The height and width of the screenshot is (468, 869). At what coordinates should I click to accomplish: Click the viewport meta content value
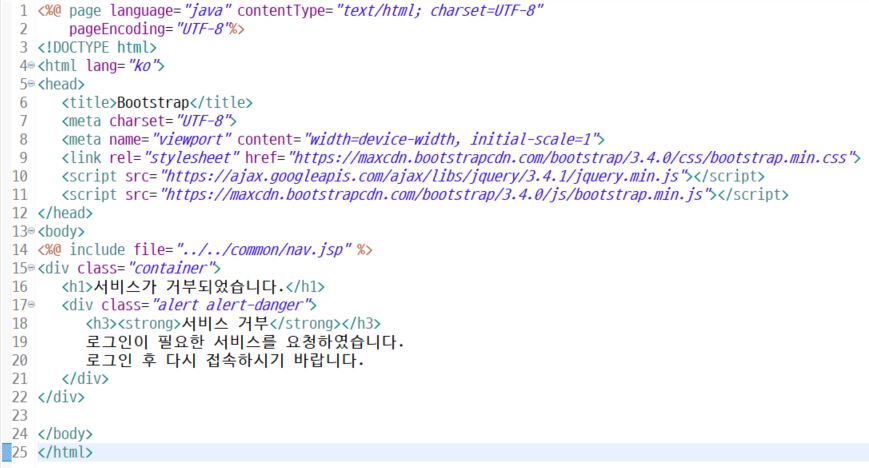click(x=451, y=139)
